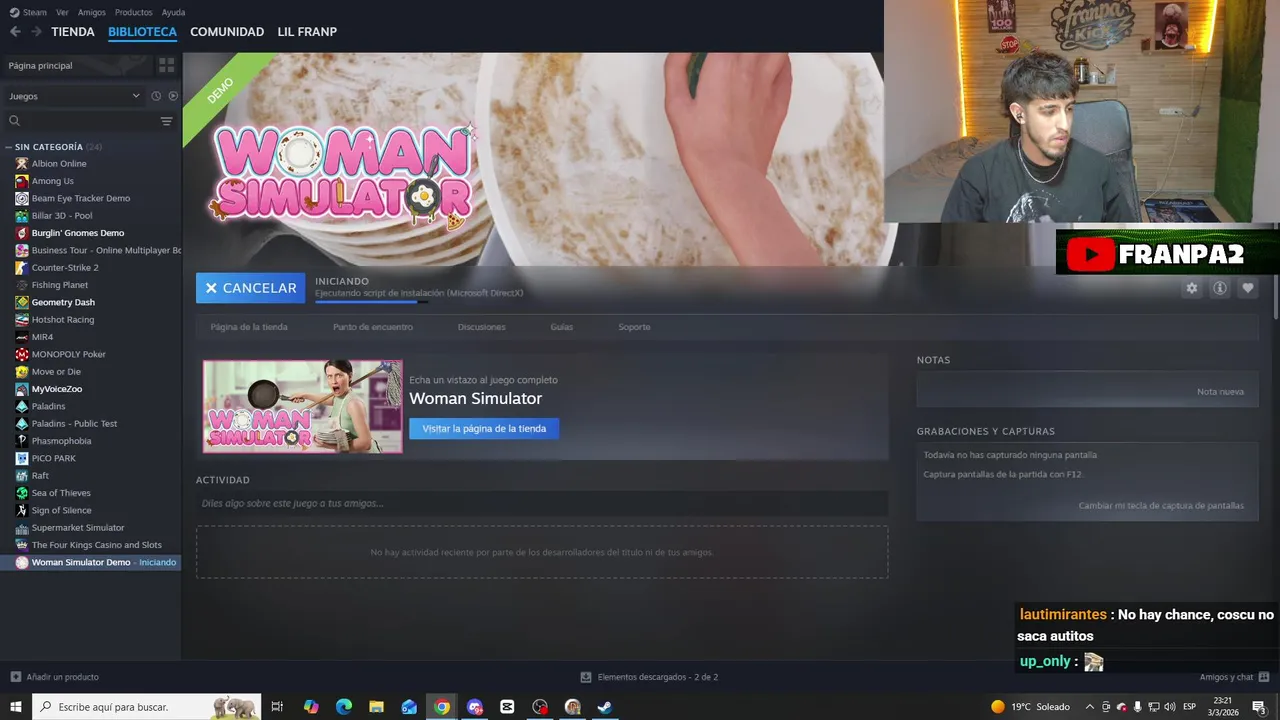This screenshot has height=720, width=1280.
Task: Open the system volume control
Action: tap(1169, 707)
